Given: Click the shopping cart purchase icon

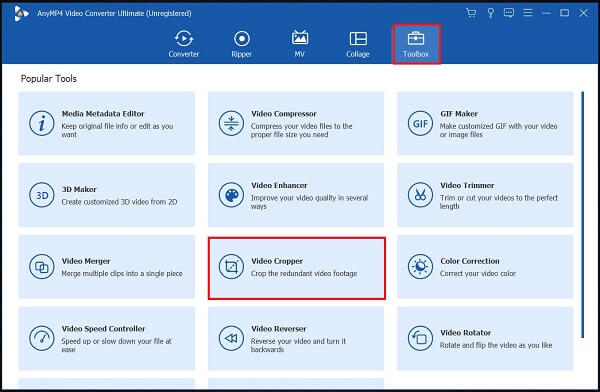Looking at the screenshot, I should 471,13.
